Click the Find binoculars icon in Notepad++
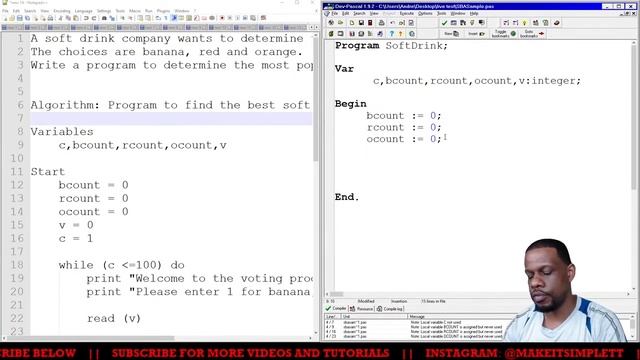Image resolution: width=640 pixels, height=360 pixels. 104,18
